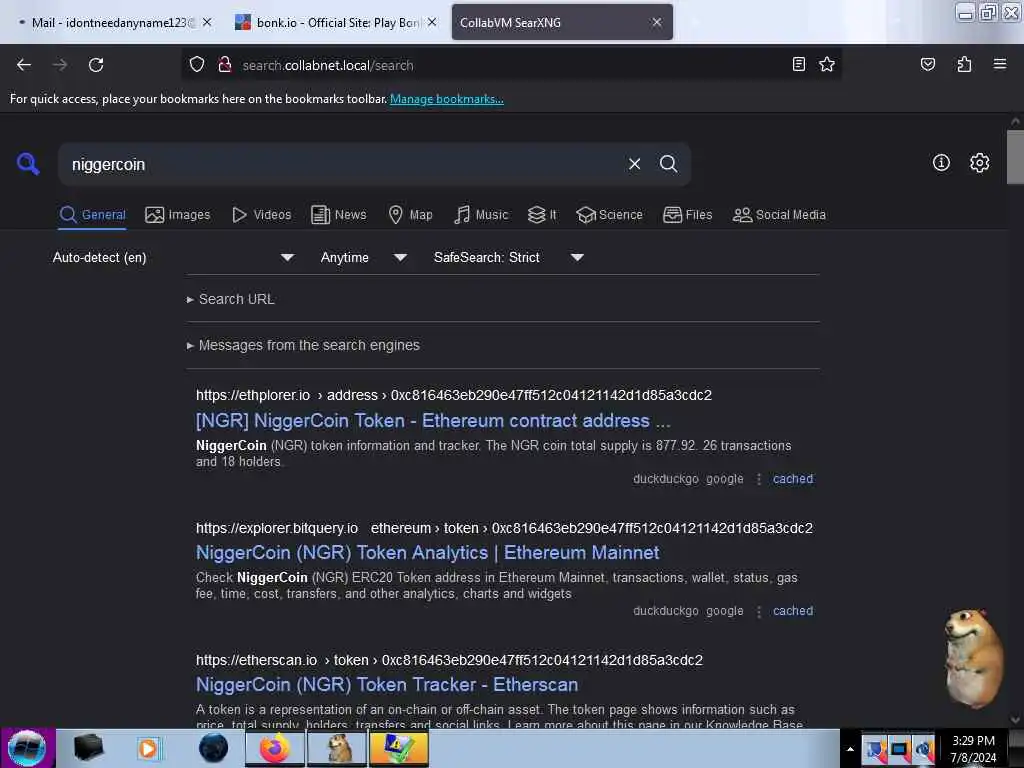
Task: Select the Files search category
Action: (x=687, y=215)
